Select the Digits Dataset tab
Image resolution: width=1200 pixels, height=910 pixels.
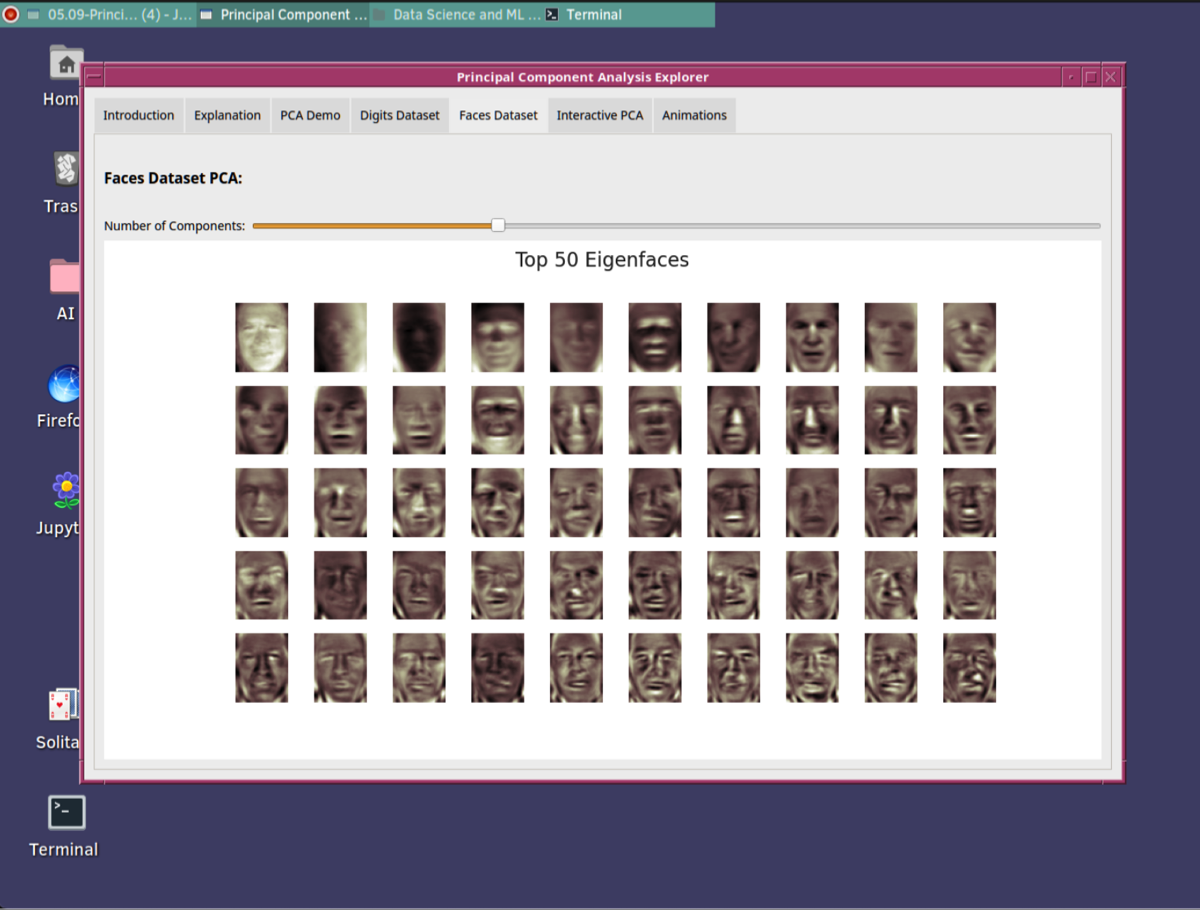tap(399, 115)
